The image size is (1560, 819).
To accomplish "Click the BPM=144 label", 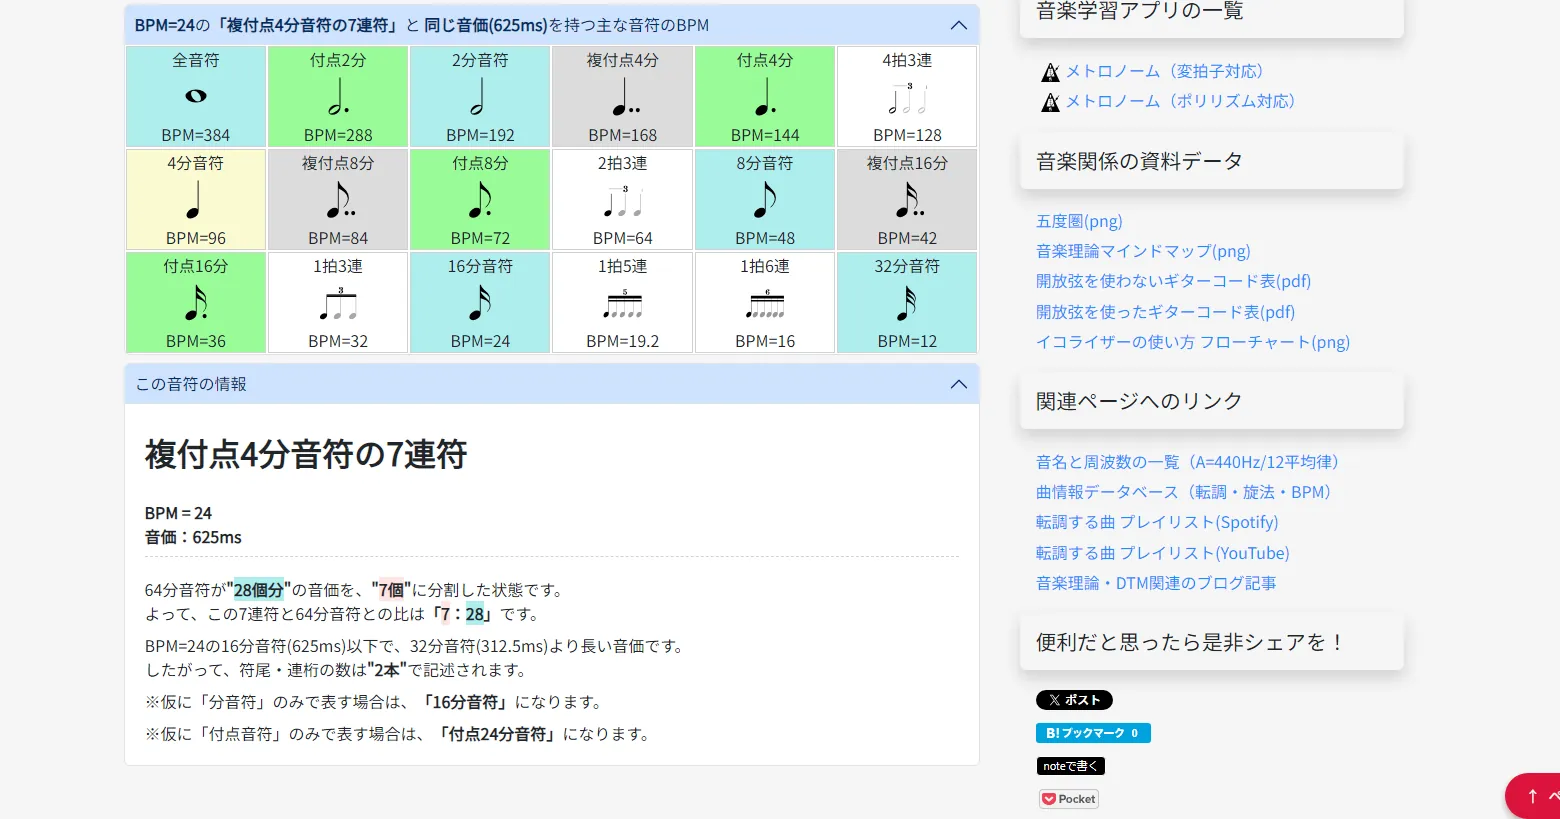I will pos(765,135).
